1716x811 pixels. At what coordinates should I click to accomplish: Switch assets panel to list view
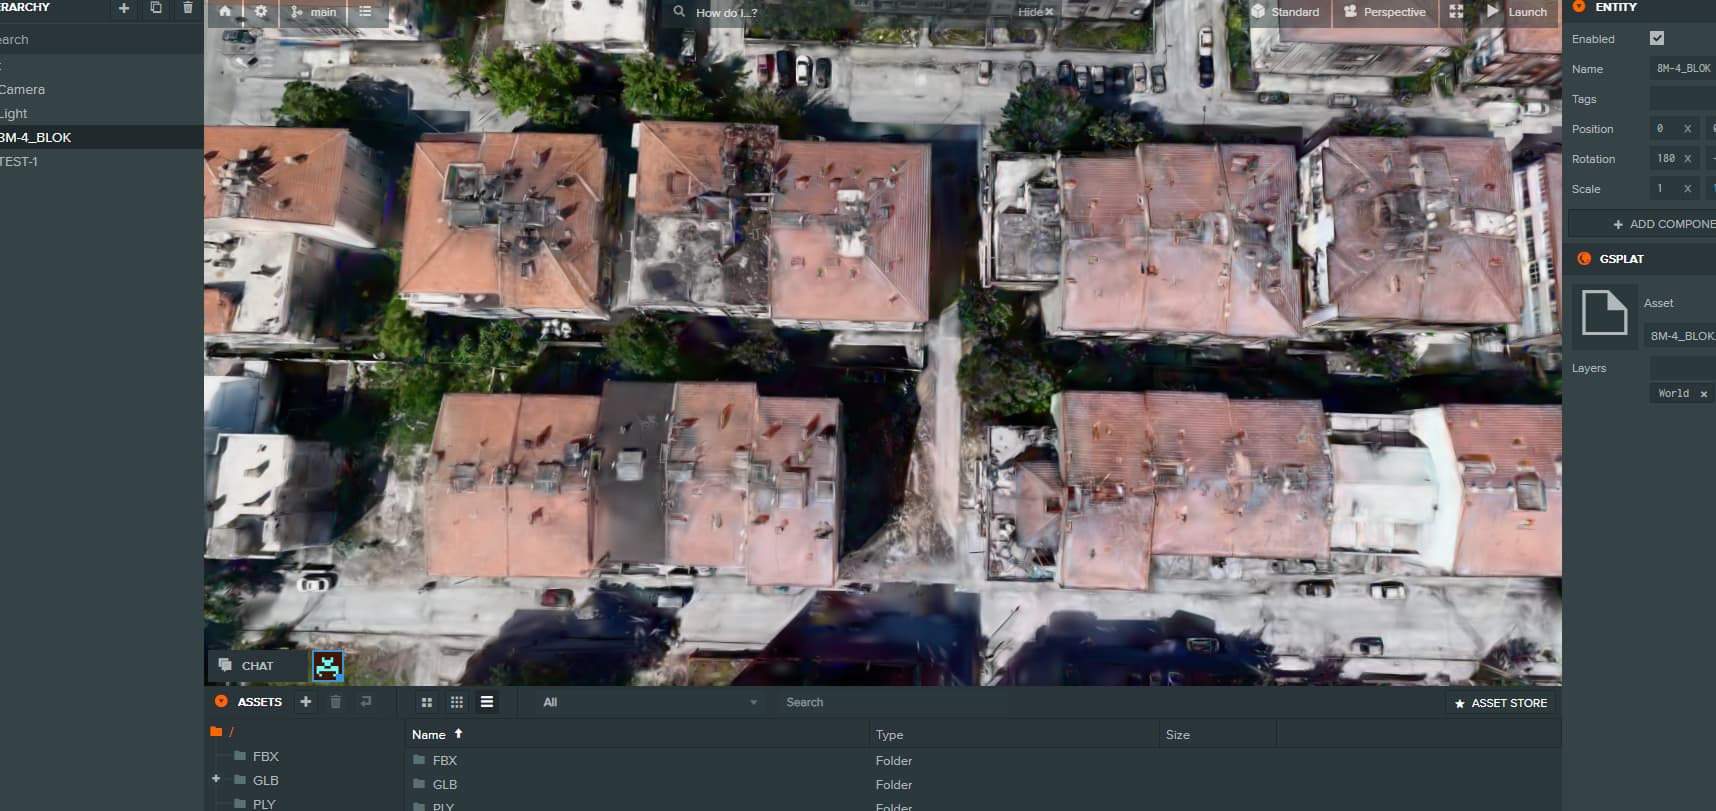click(487, 702)
